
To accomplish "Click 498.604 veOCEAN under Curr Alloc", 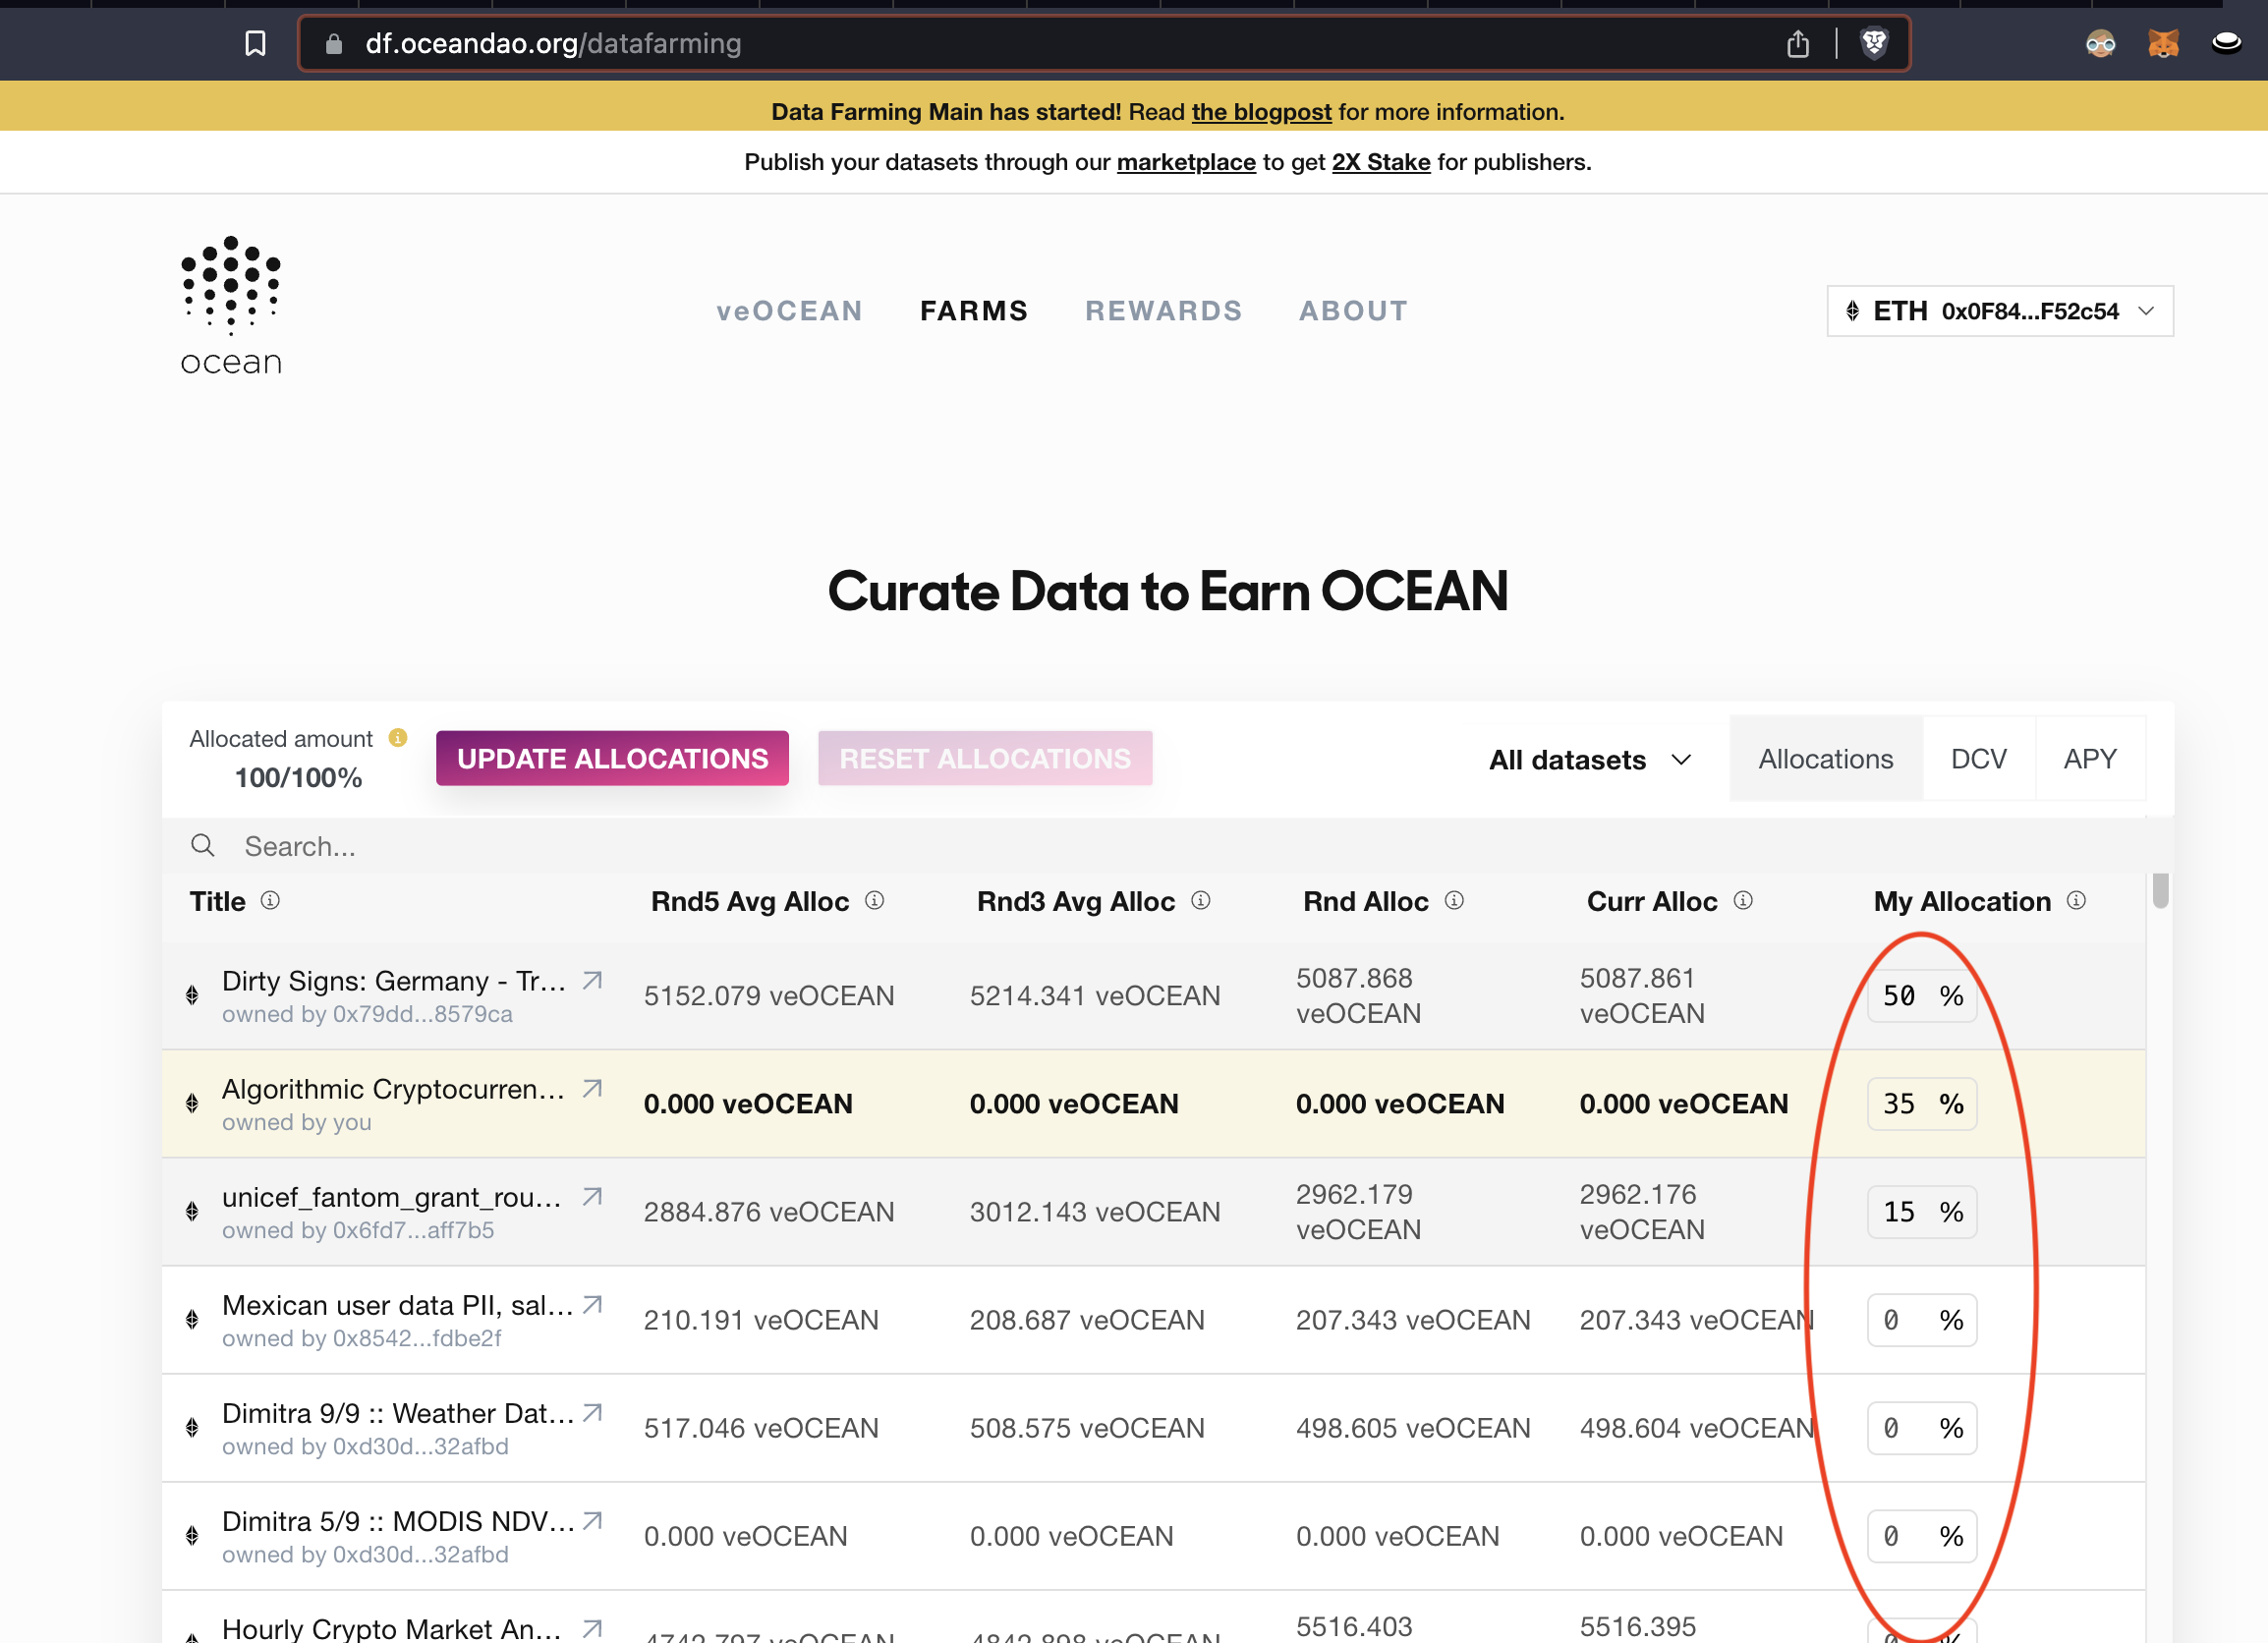I will [x=1697, y=1427].
